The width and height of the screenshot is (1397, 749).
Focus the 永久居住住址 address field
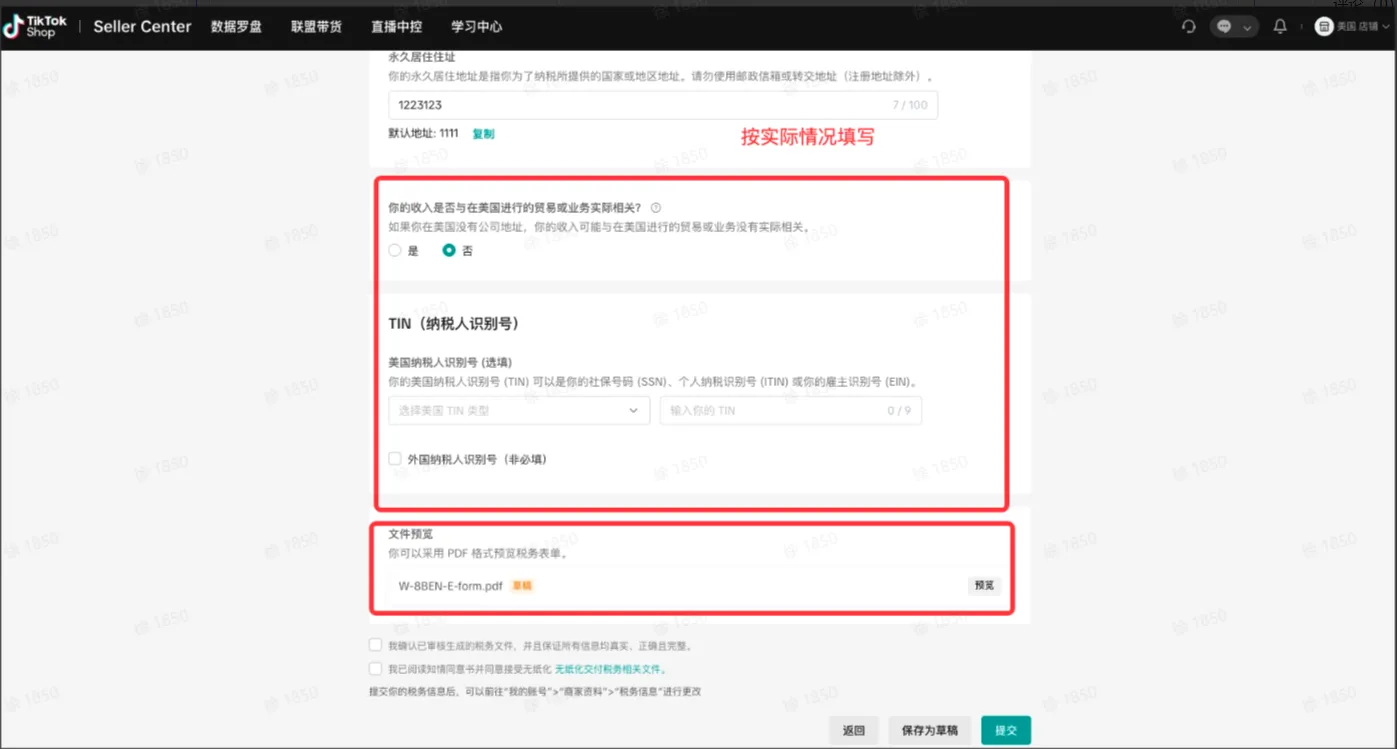pyautogui.click(x=663, y=105)
